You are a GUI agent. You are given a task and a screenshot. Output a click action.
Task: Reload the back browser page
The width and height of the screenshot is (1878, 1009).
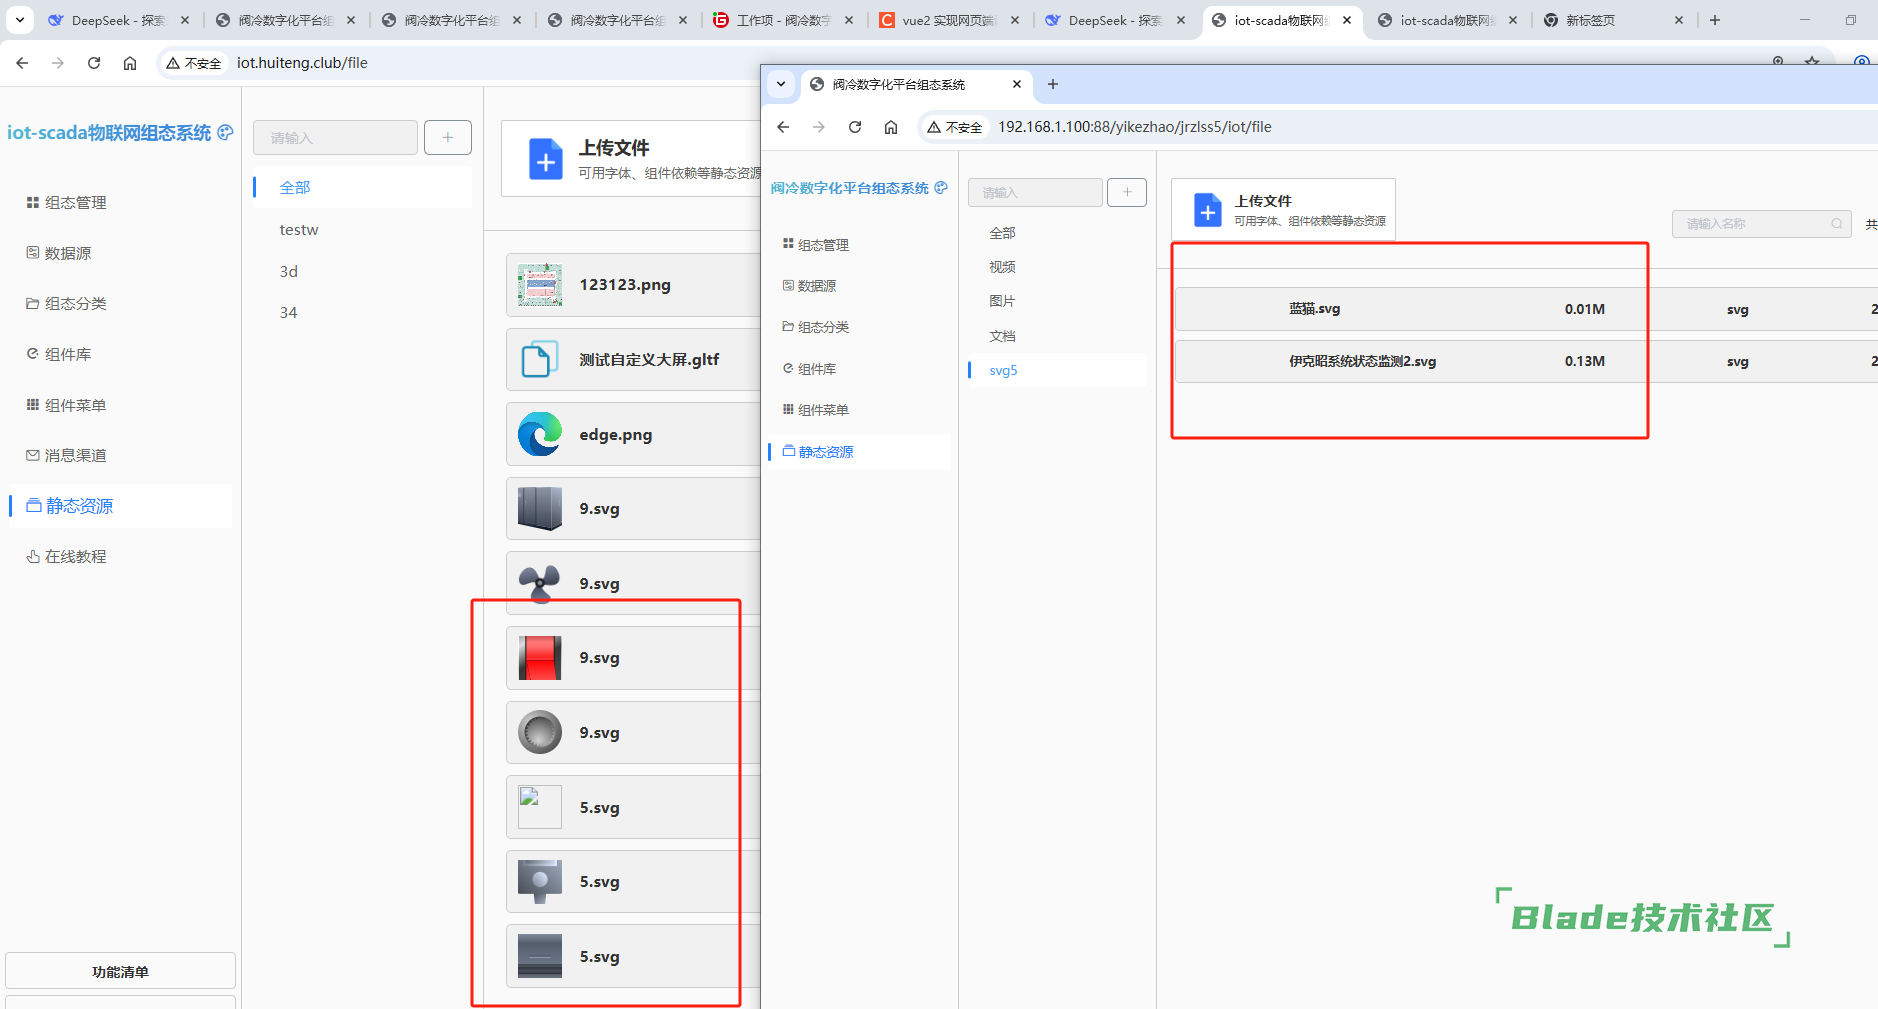tap(94, 63)
